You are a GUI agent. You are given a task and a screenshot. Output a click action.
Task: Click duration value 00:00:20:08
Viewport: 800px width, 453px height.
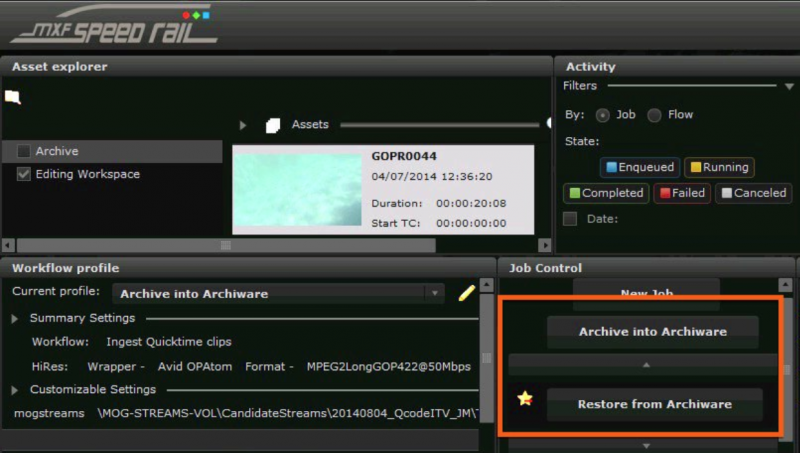471,204
